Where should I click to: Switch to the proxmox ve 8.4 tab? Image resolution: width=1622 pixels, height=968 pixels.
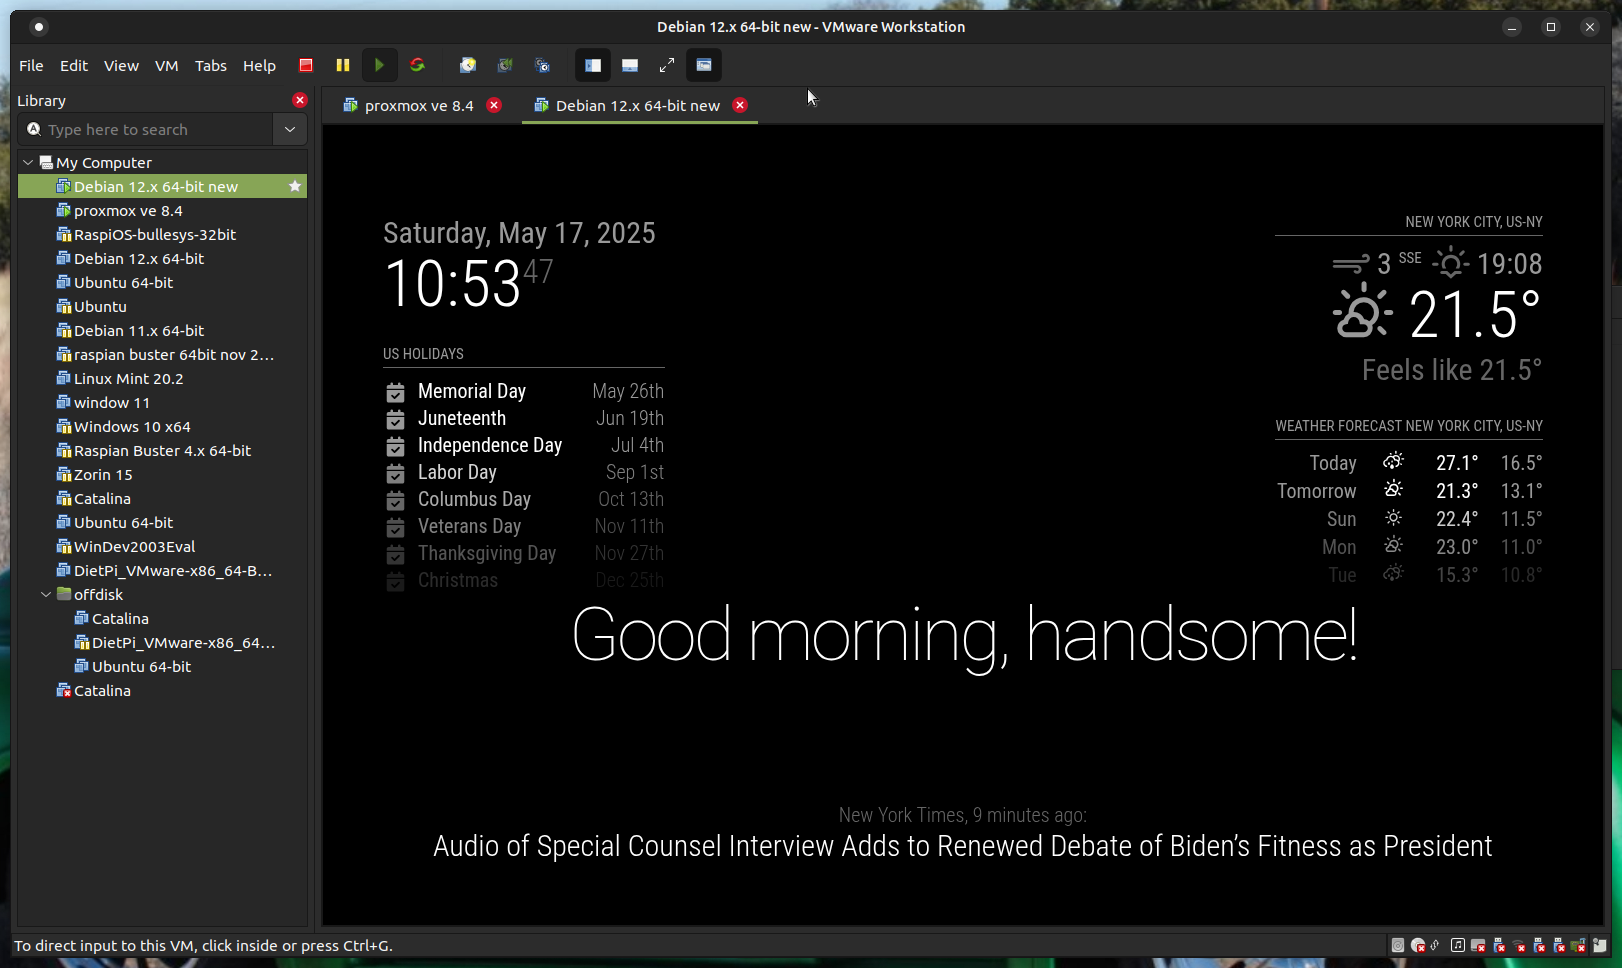pyautogui.click(x=418, y=105)
